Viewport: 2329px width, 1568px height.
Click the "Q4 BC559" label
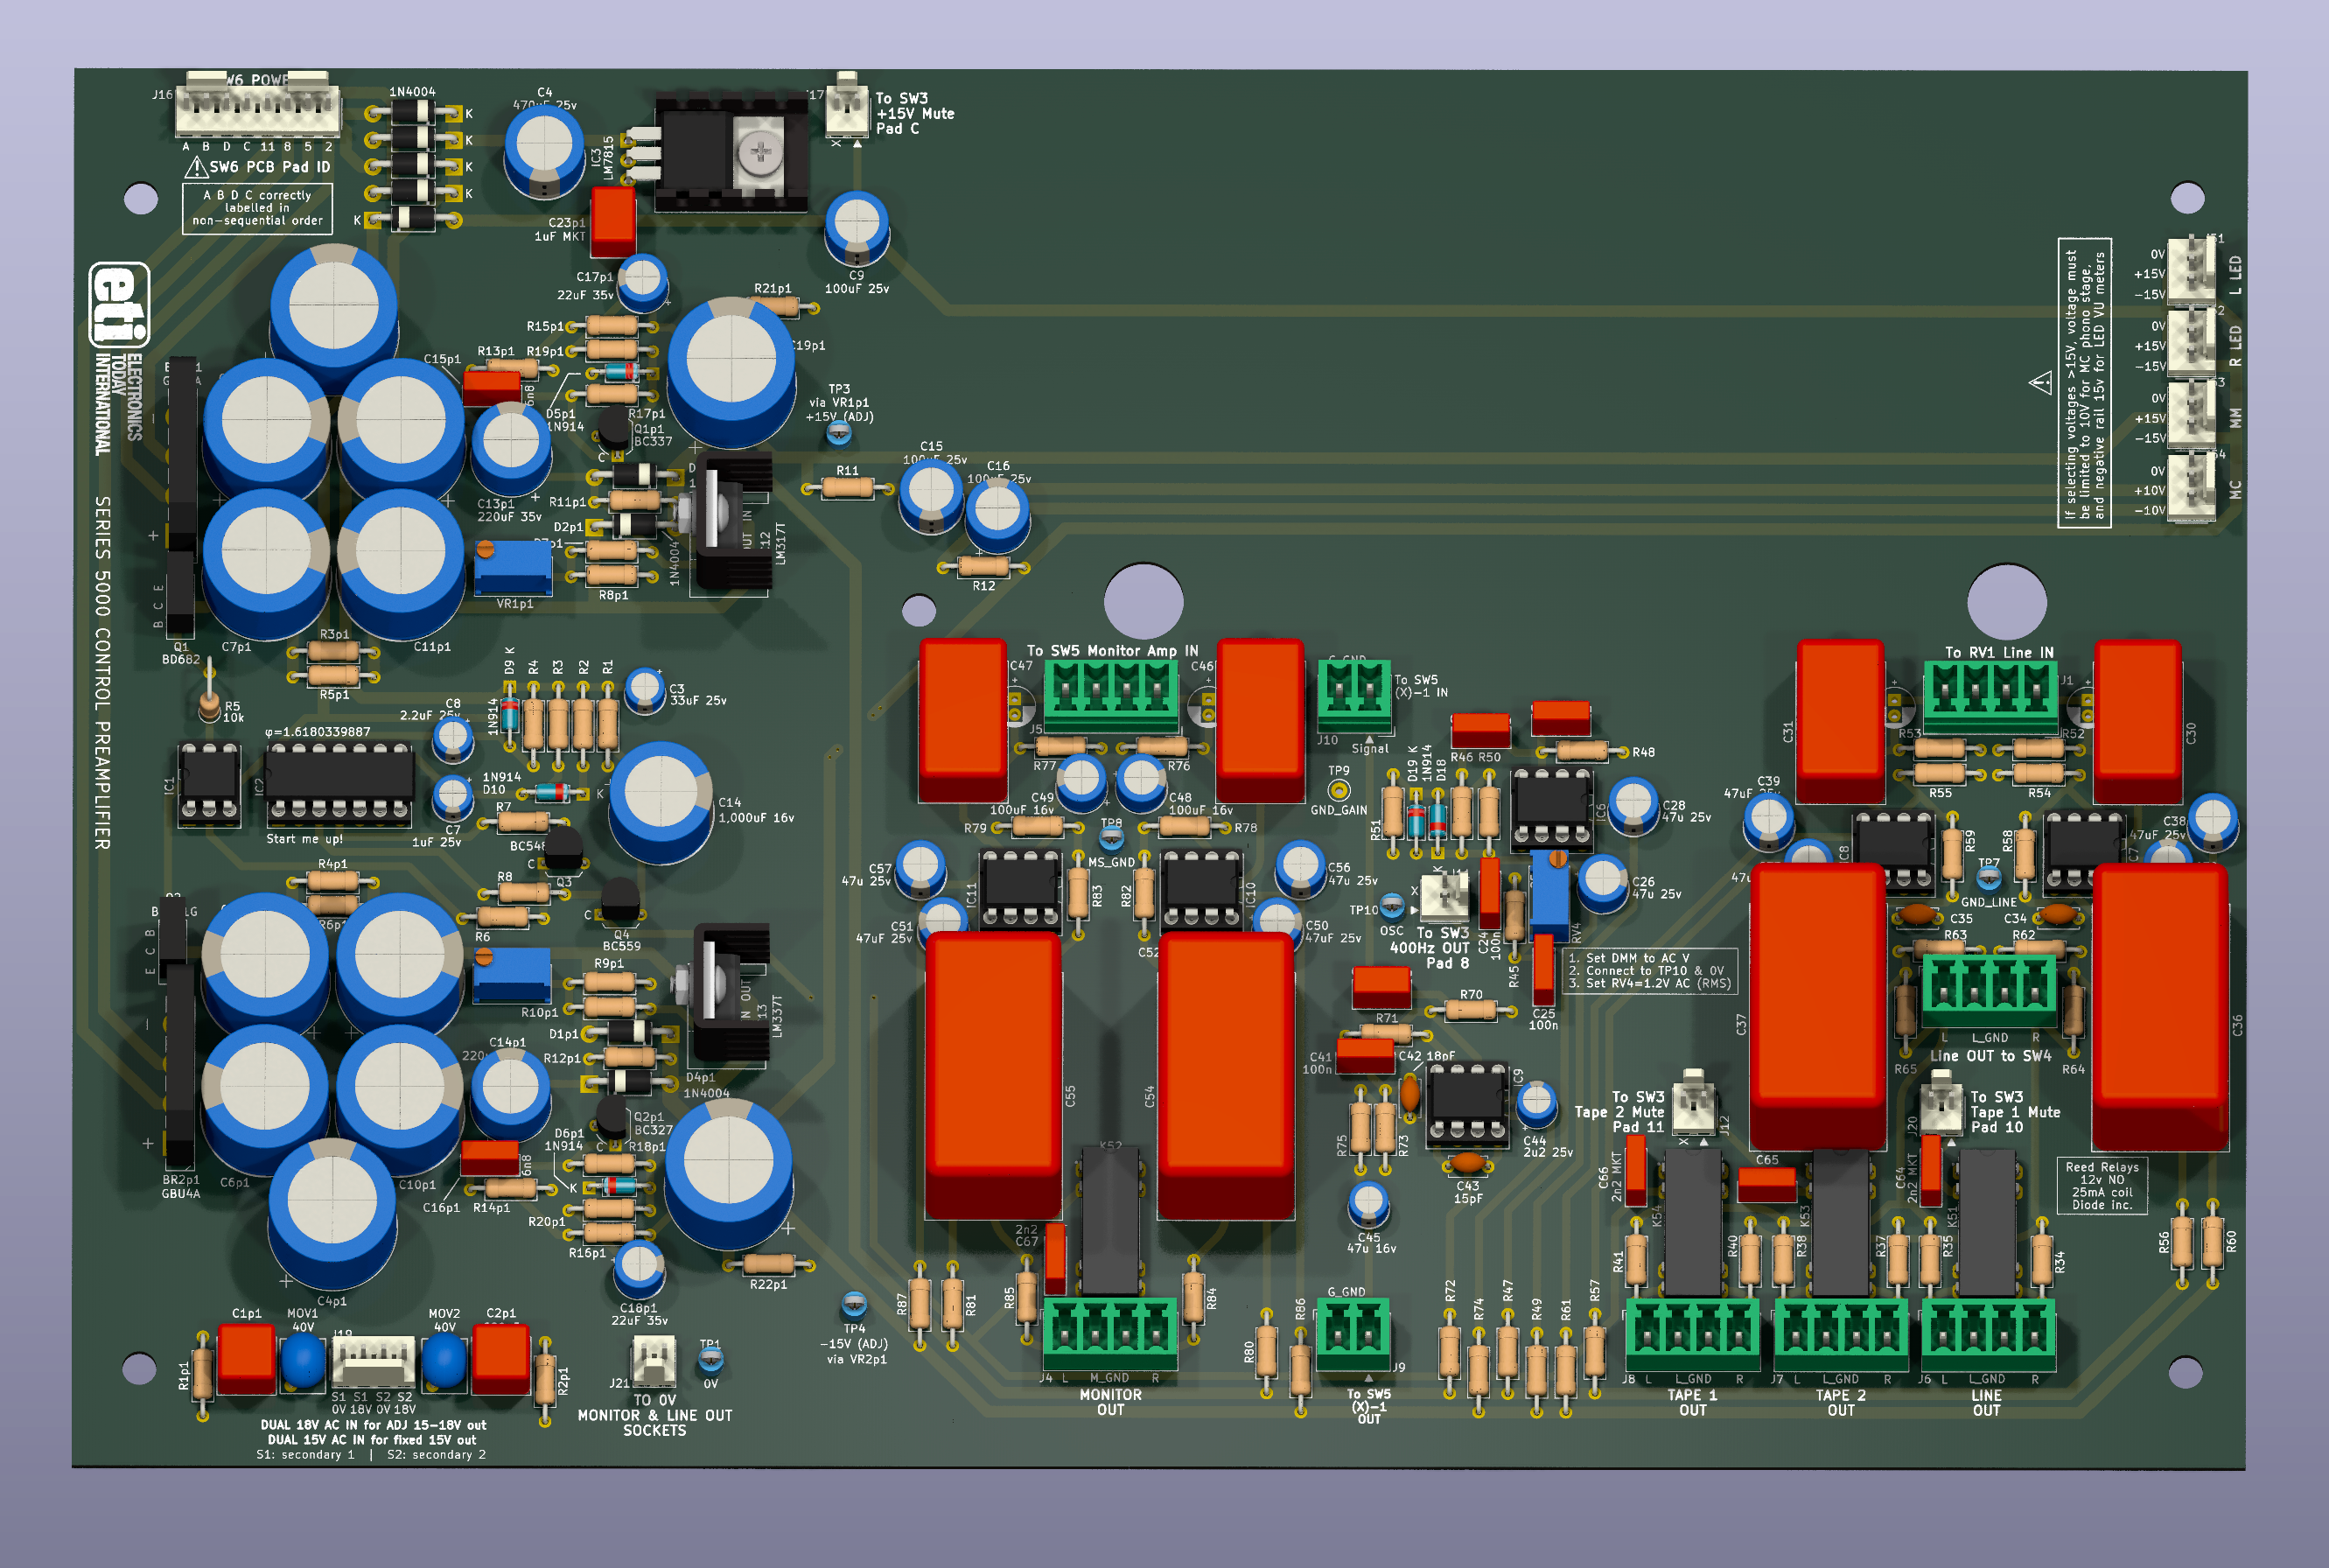click(621, 940)
